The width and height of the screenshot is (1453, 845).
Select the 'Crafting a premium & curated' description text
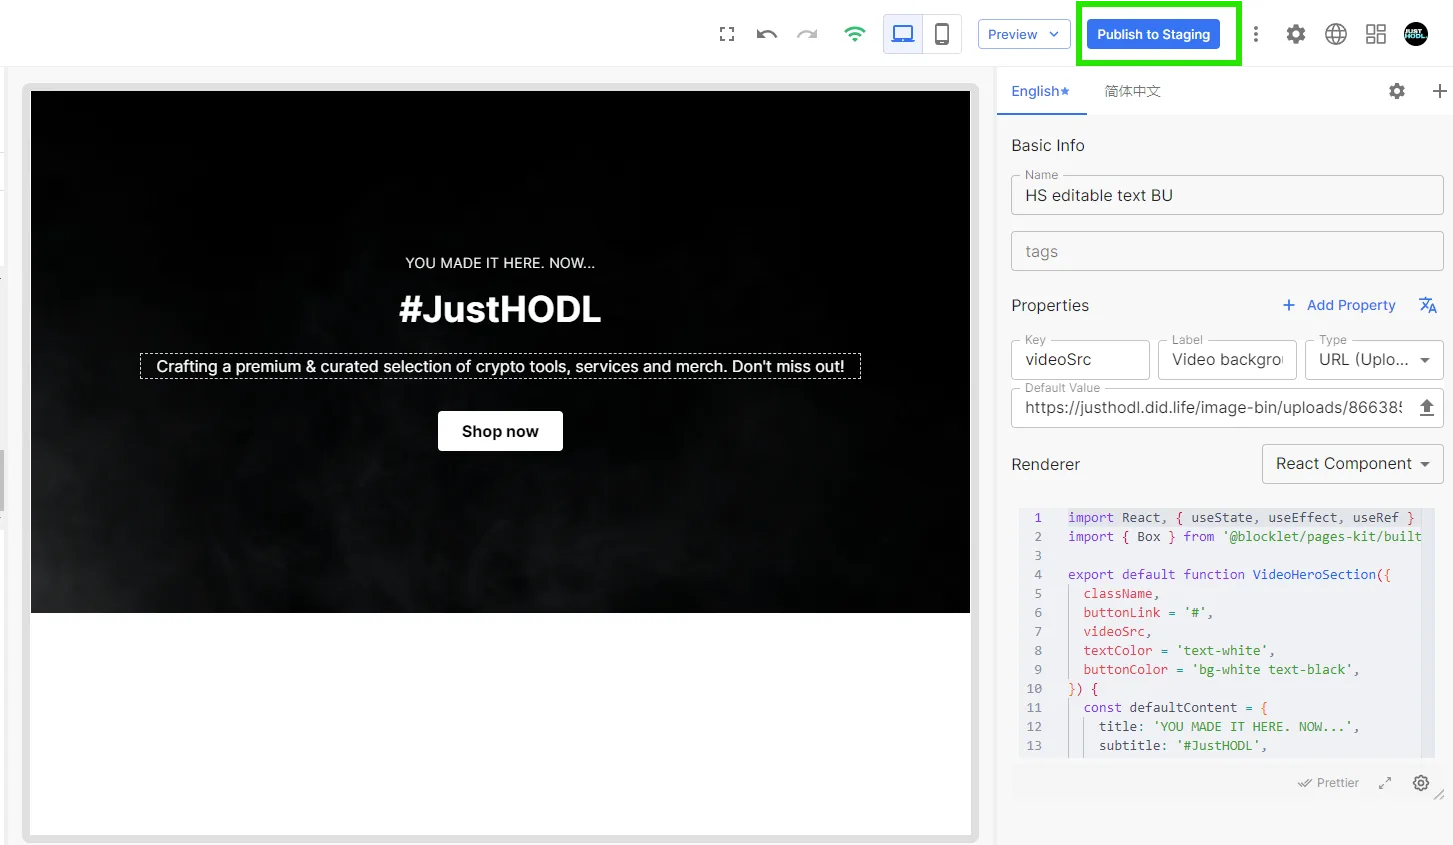tap(500, 366)
